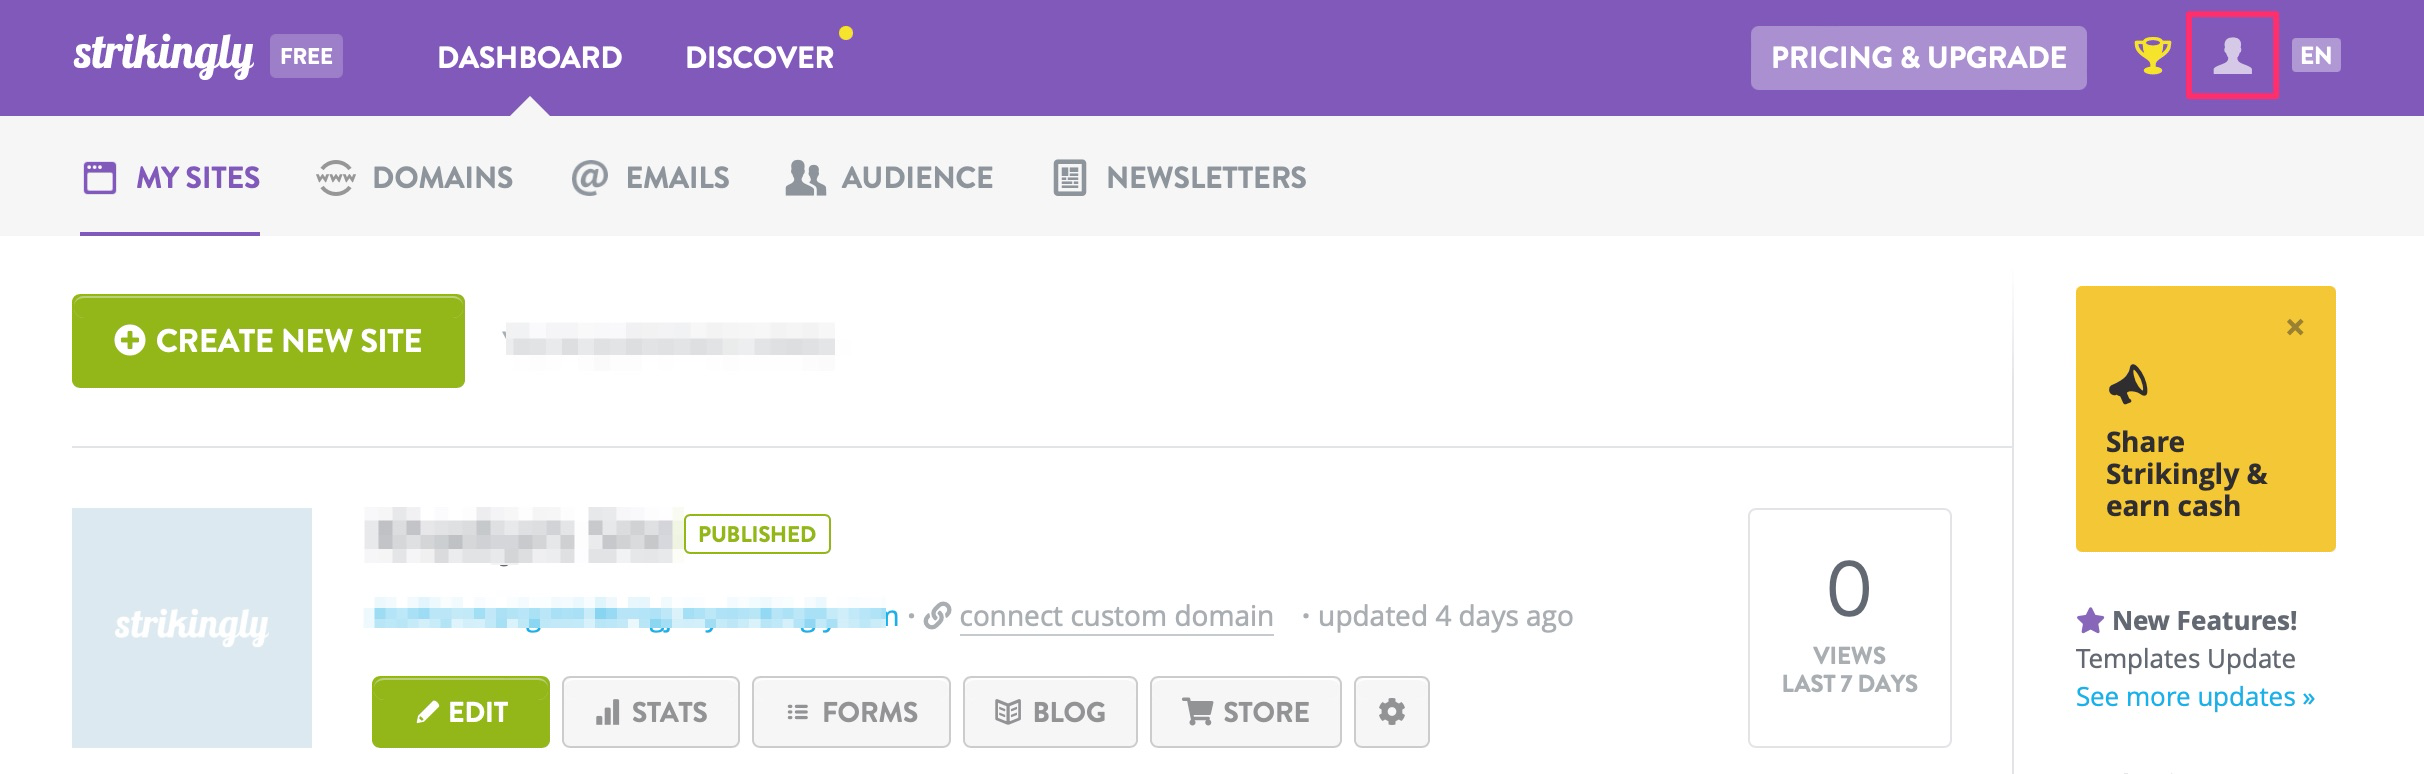This screenshot has width=2424, height=774.
Task: Click the megaphone icon in yellow card
Action: pos(2128,384)
